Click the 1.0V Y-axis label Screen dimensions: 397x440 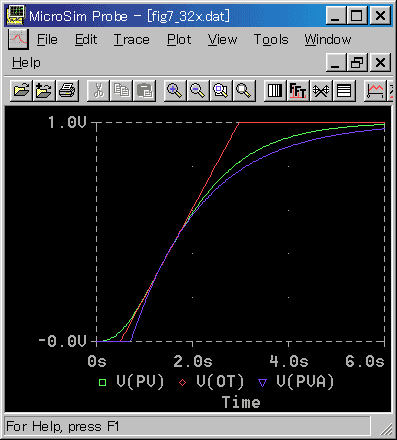[67, 122]
